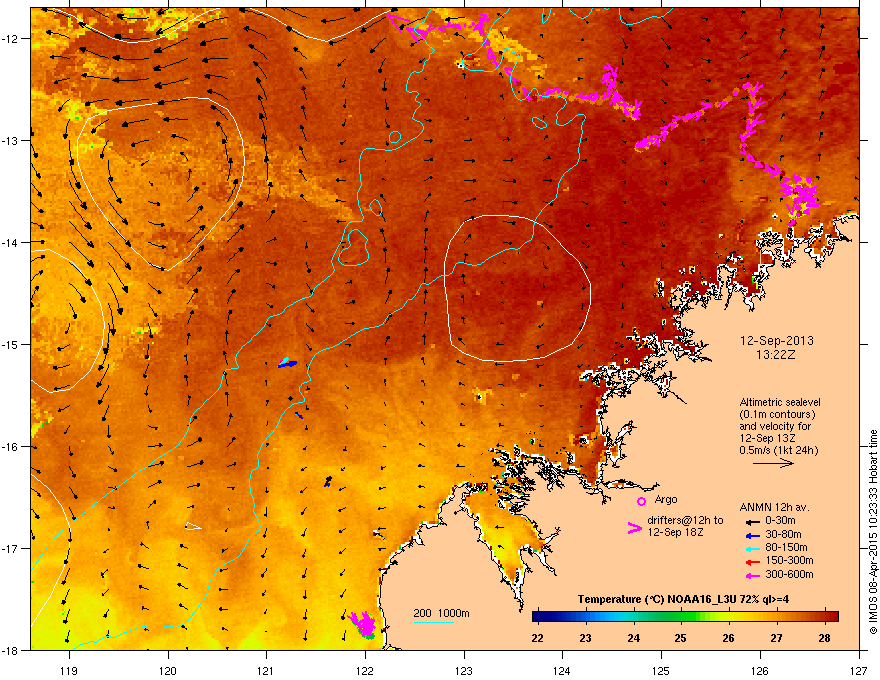The image size is (880, 680).
Task: Click the "12-Sep 18Z" legend text
Action: (x=675, y=532)
